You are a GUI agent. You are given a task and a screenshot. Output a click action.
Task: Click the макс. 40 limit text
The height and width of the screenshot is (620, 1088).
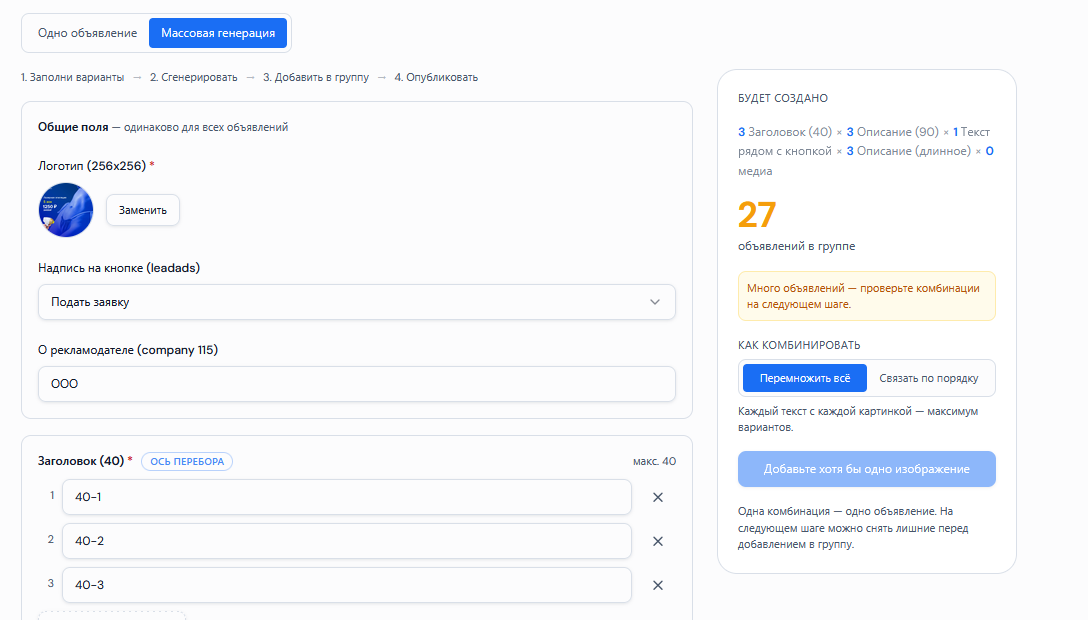tap(654, 461)
